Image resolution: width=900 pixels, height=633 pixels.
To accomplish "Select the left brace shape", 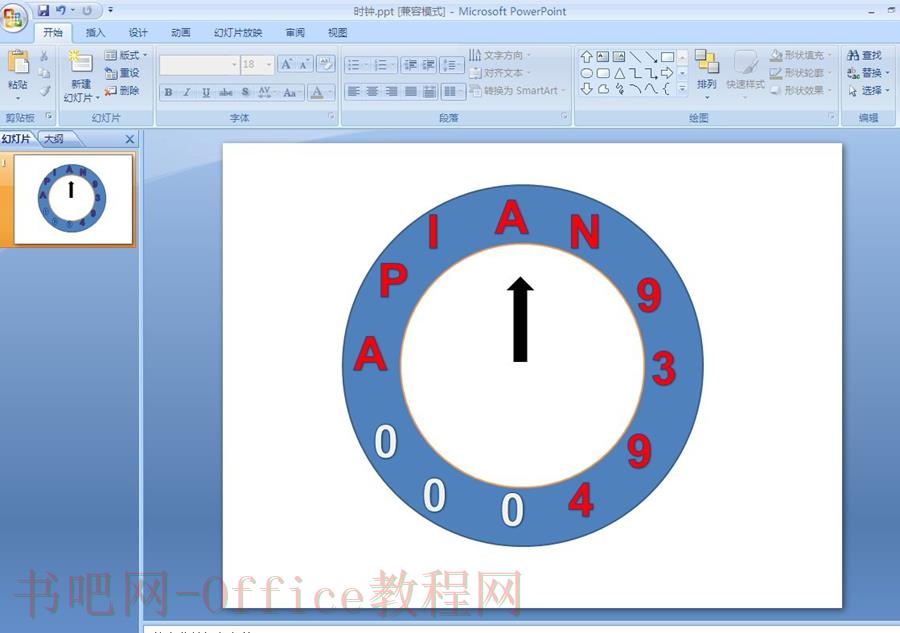I will tap(666, 89).
